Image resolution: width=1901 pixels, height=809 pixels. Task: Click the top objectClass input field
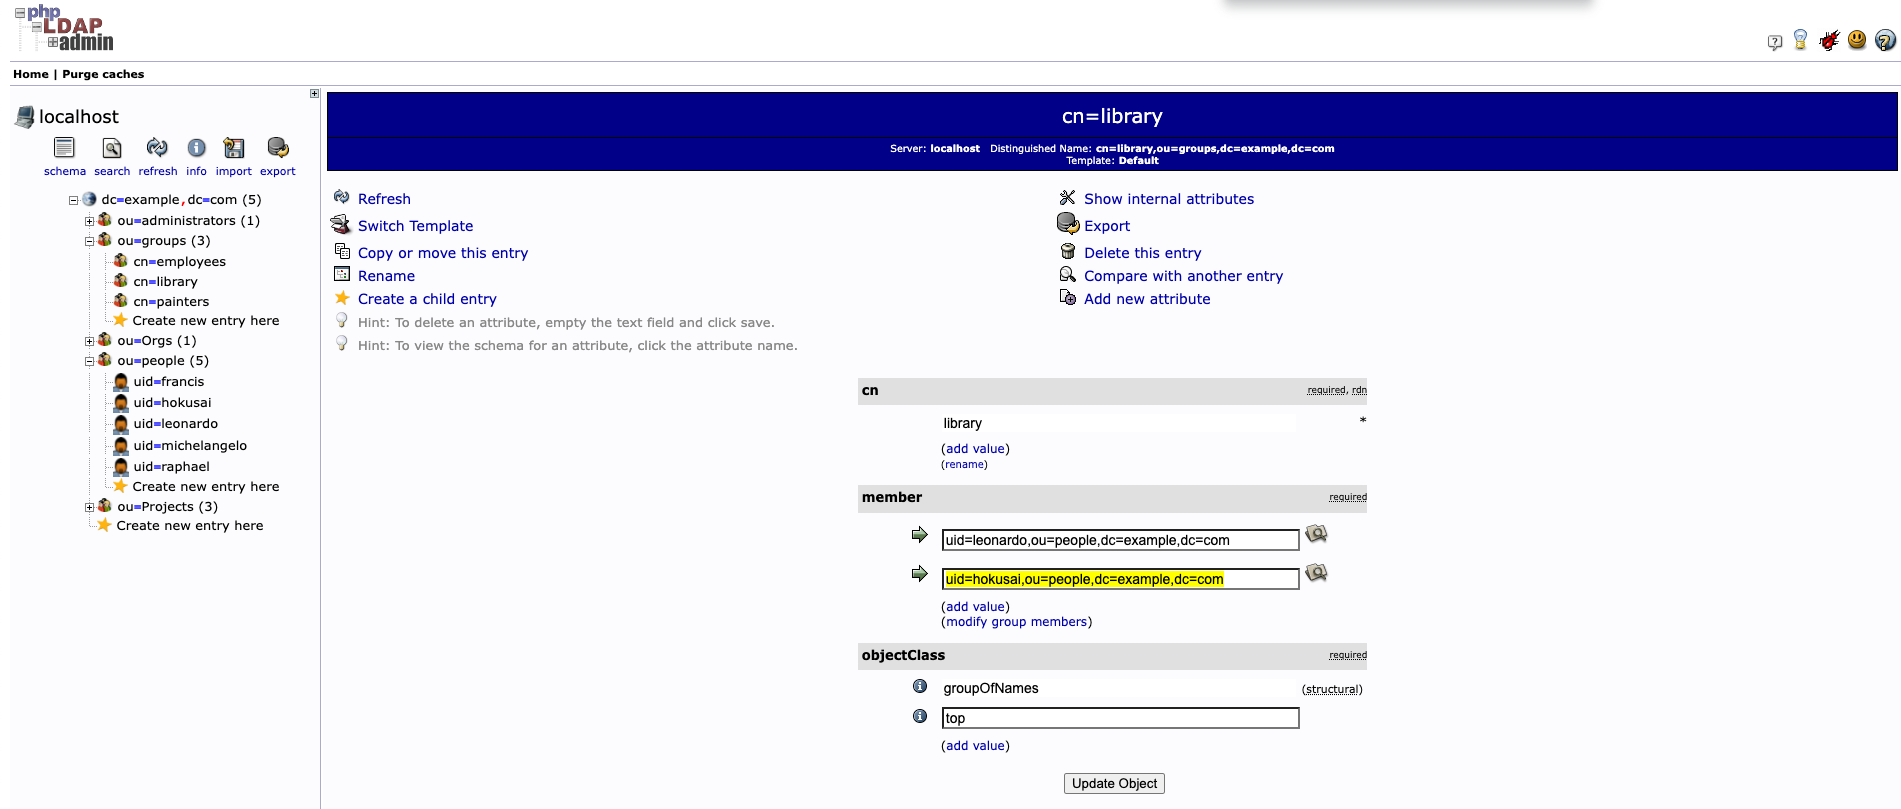pos(1120,718)
